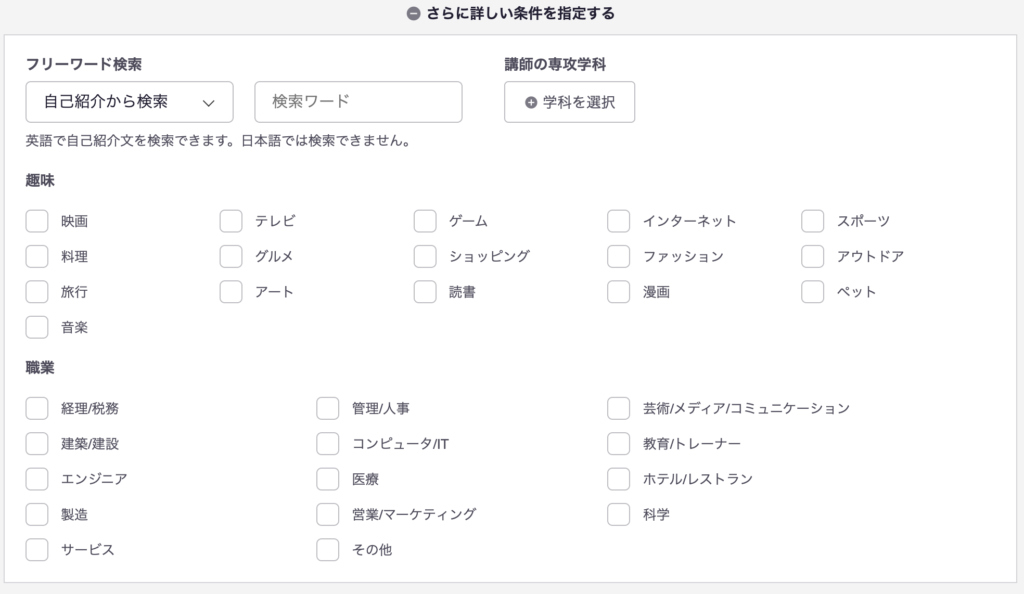This screenshot has width=1024, height=594.
Task: Select the 営業/マーケティング checkbox
Action: pyautogui.click(x=328, y=514)
